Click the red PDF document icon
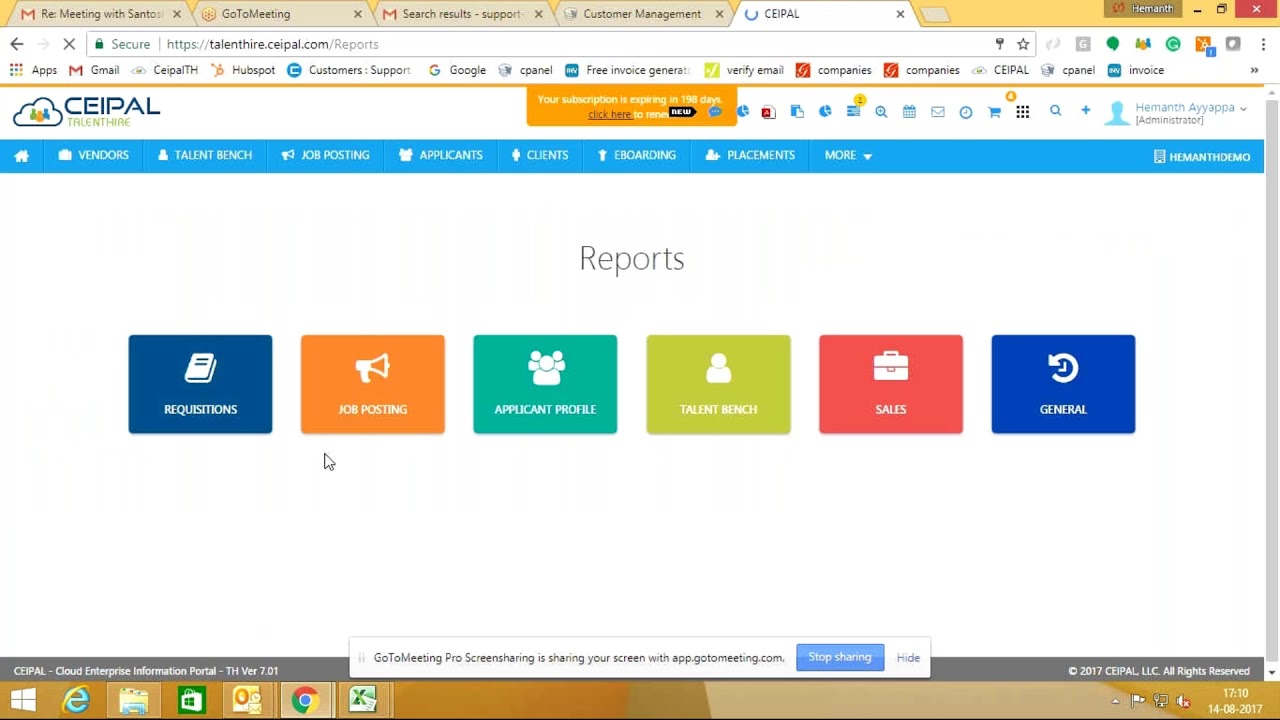Image resolution: width=1280 pixels, height=720 pixels. [768, 112]
